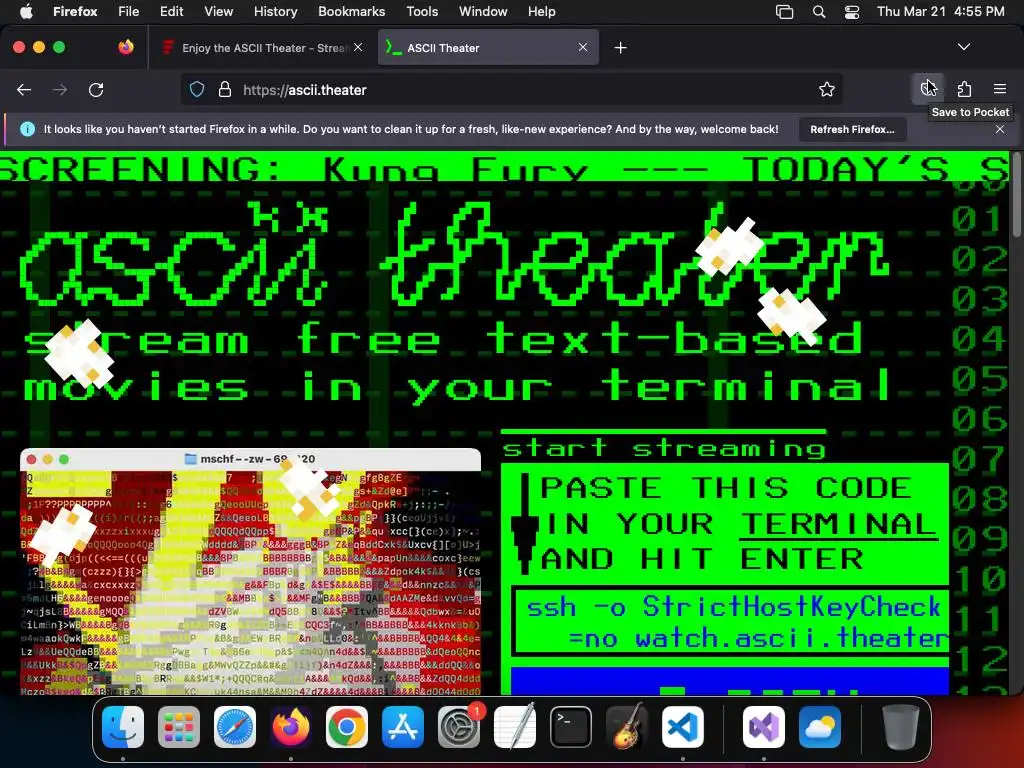Image resolution: width=1024 pixels, height=768 pixels.
Task: Open Launchpad from the Dock
Action: pyautogui.click(x=178, y=727)
